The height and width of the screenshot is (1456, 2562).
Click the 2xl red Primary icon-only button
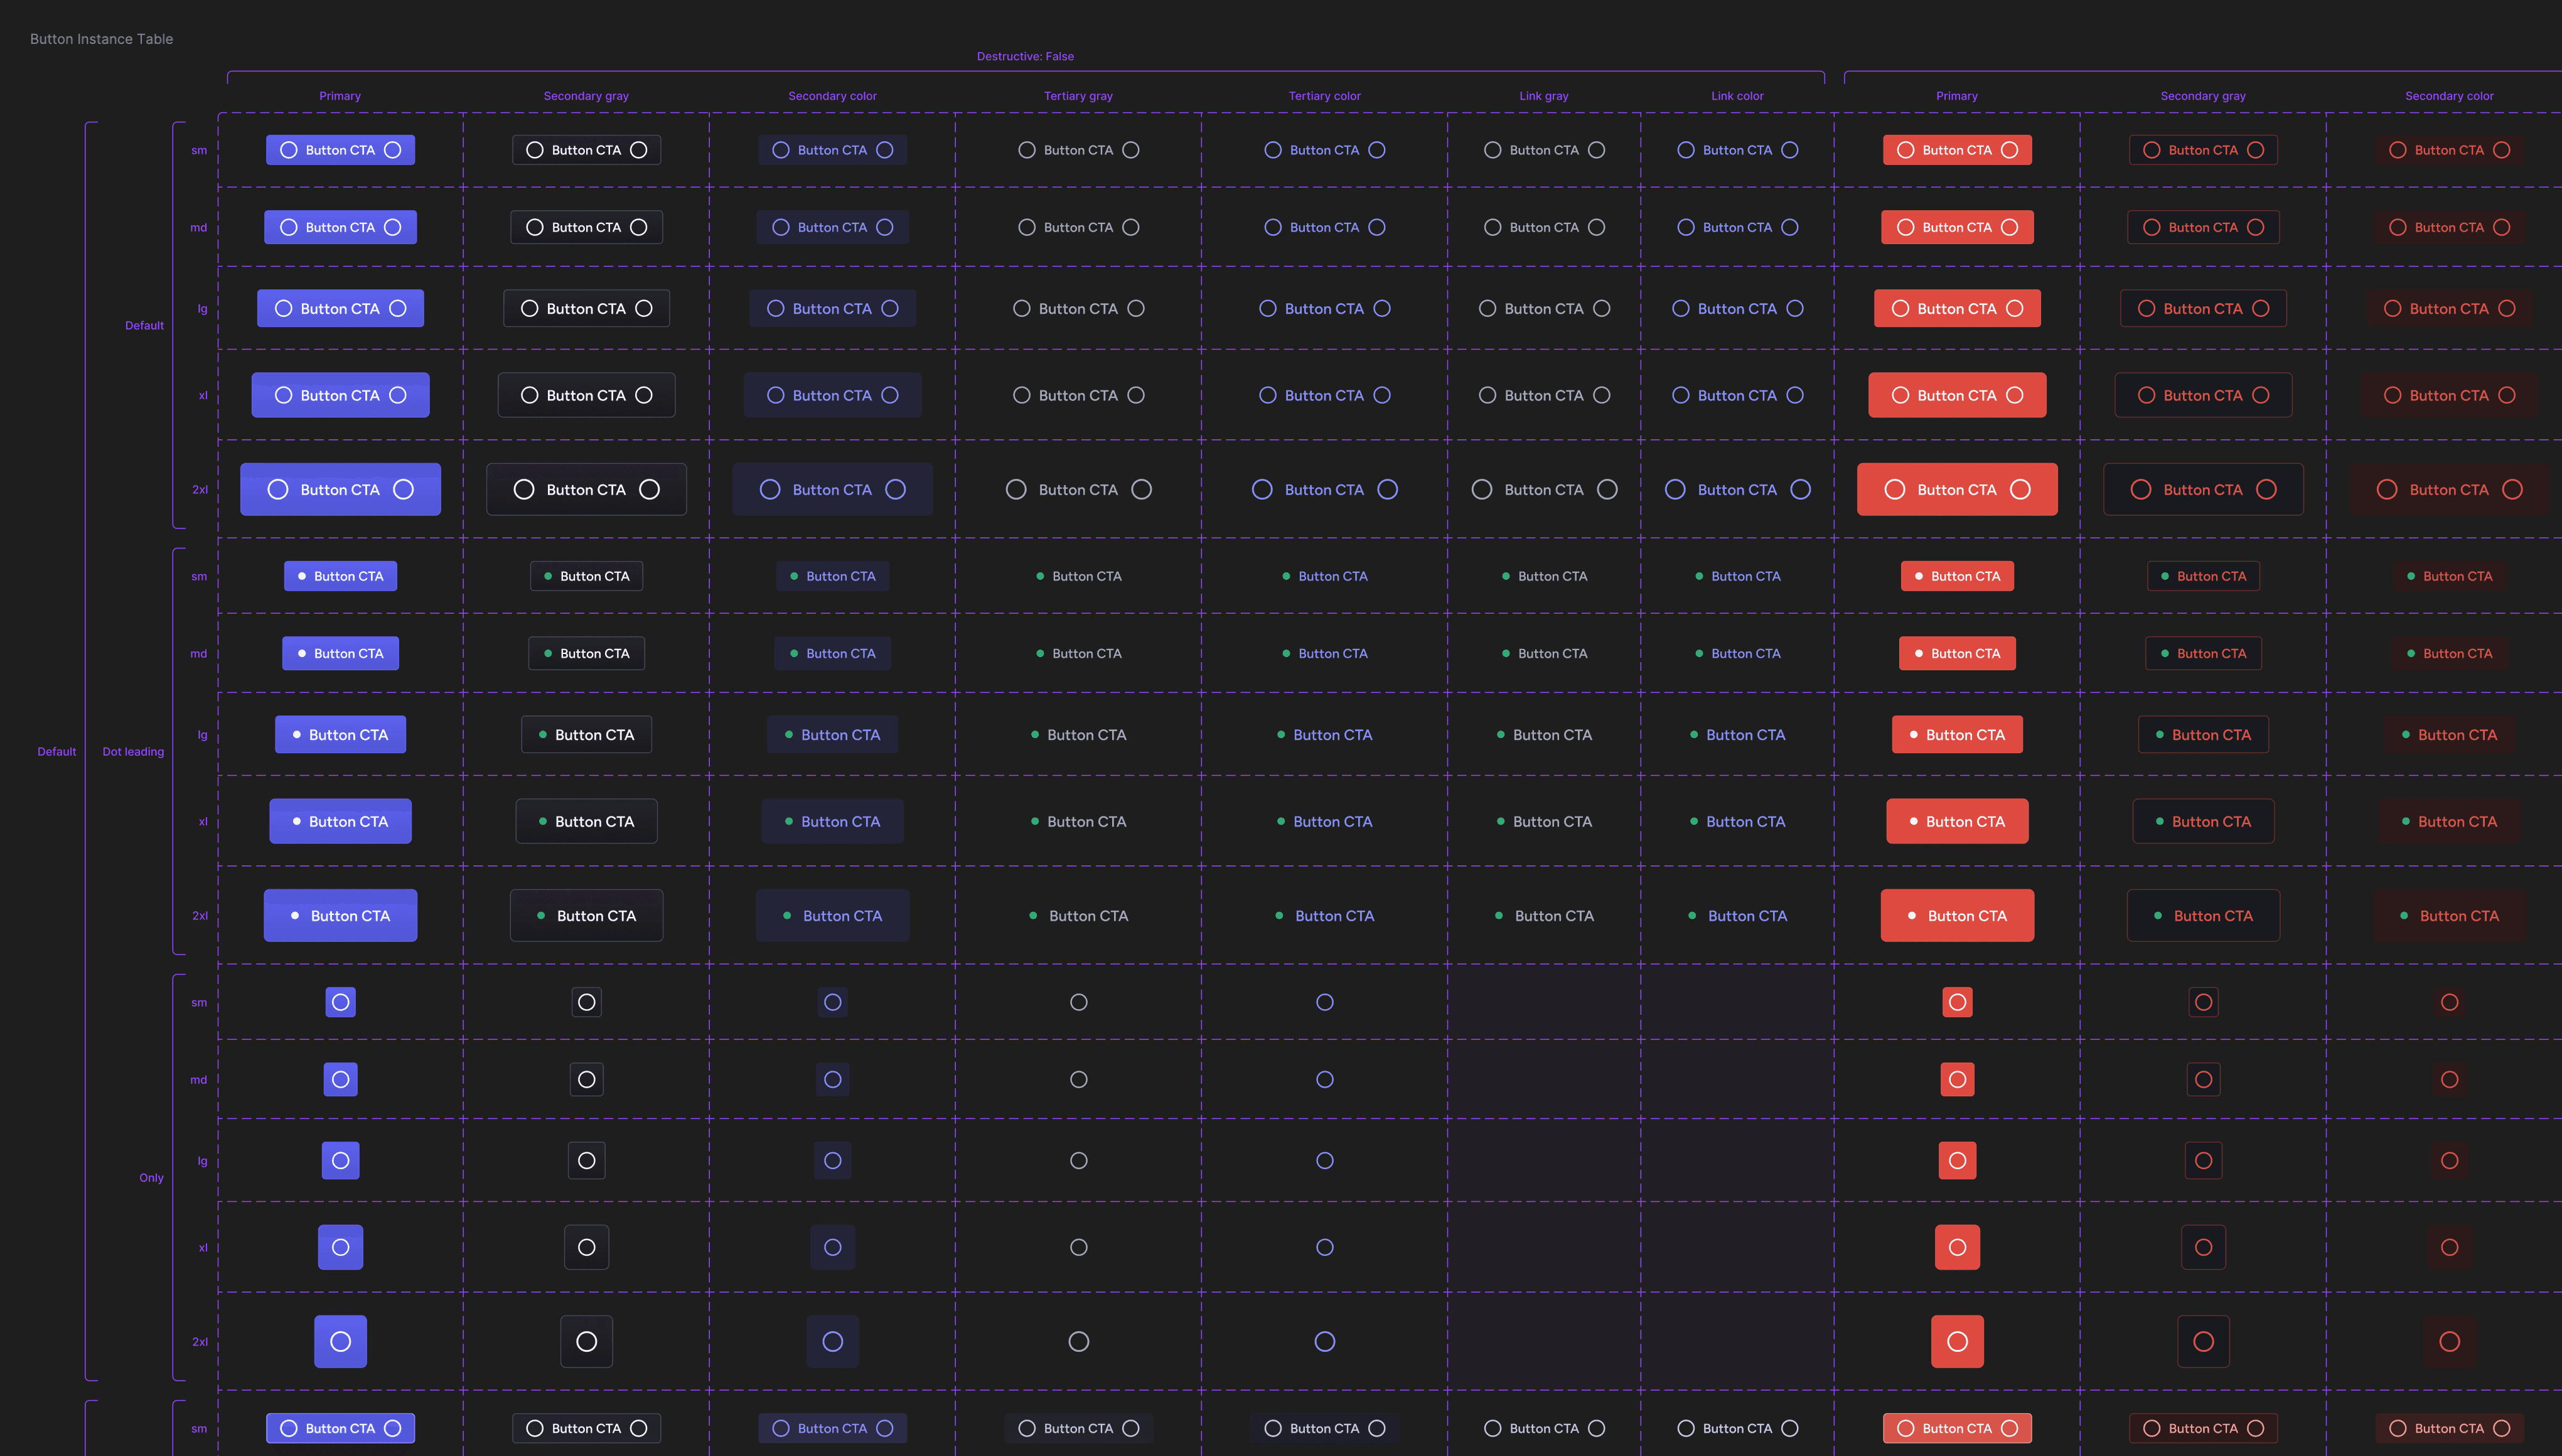pyautogui.click(x=1957, y=1341)
